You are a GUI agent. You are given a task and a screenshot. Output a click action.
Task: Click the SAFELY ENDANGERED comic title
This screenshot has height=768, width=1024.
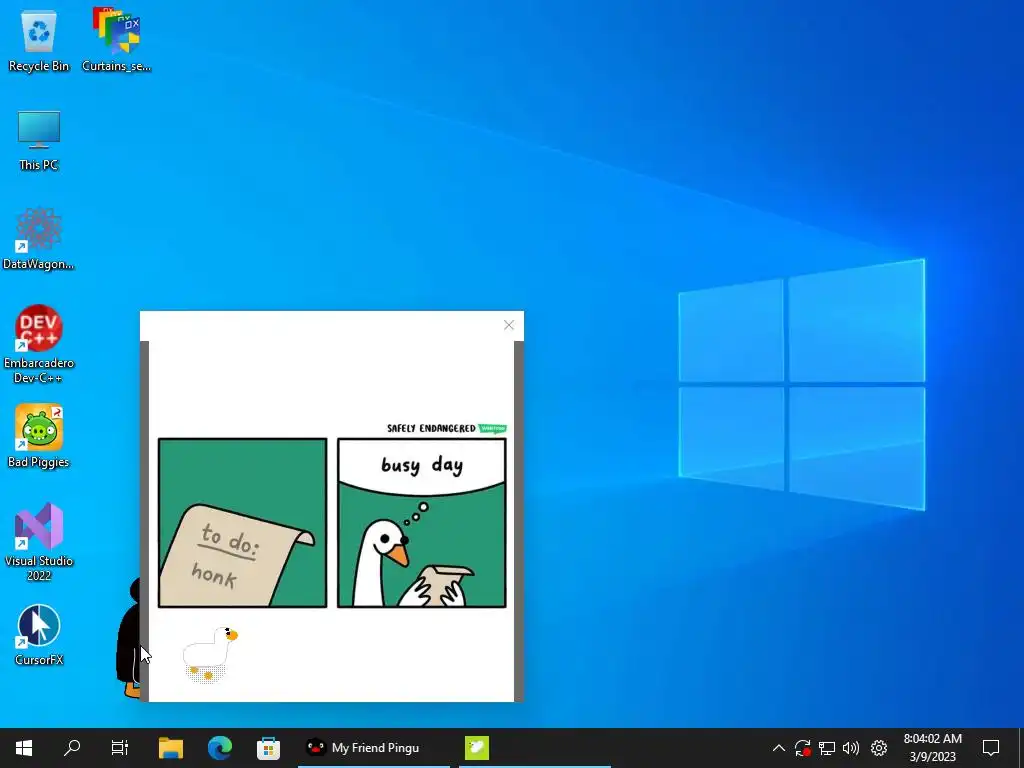[431, 428]
